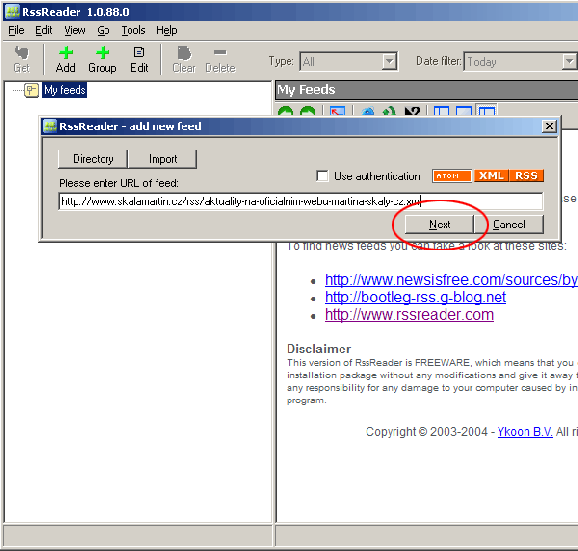Click the add new feed dialog title icon
The width and height of the screenshot is (578, 551).
pos(50,126)
